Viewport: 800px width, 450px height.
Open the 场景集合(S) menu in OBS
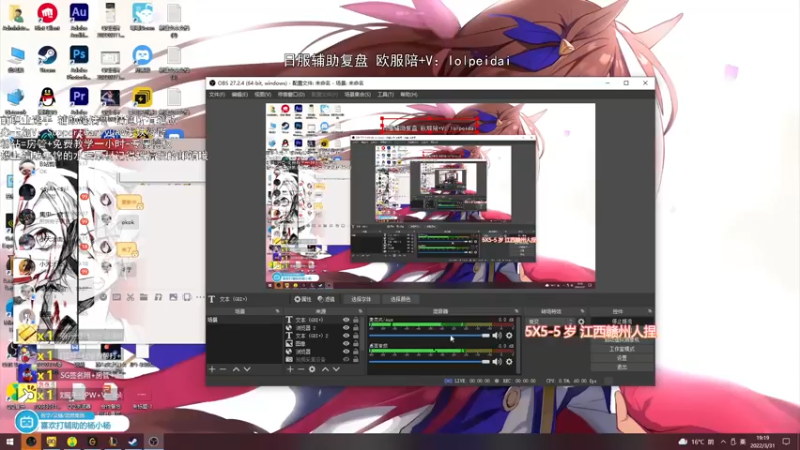[357, 94]
